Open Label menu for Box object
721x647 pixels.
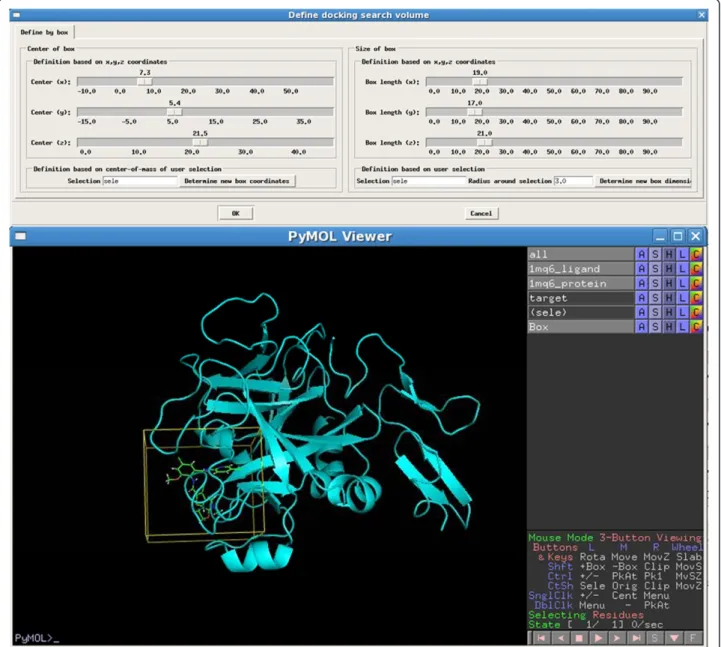tap(683, 327)
